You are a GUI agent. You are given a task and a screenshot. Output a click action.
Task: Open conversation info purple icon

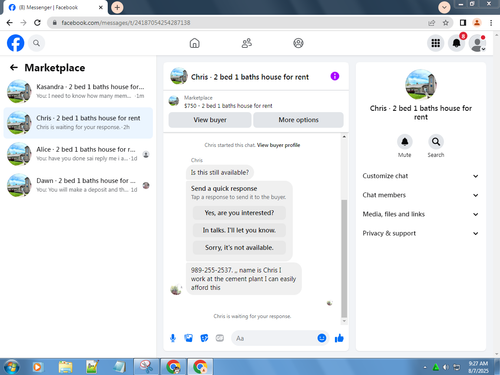[335, 76]
